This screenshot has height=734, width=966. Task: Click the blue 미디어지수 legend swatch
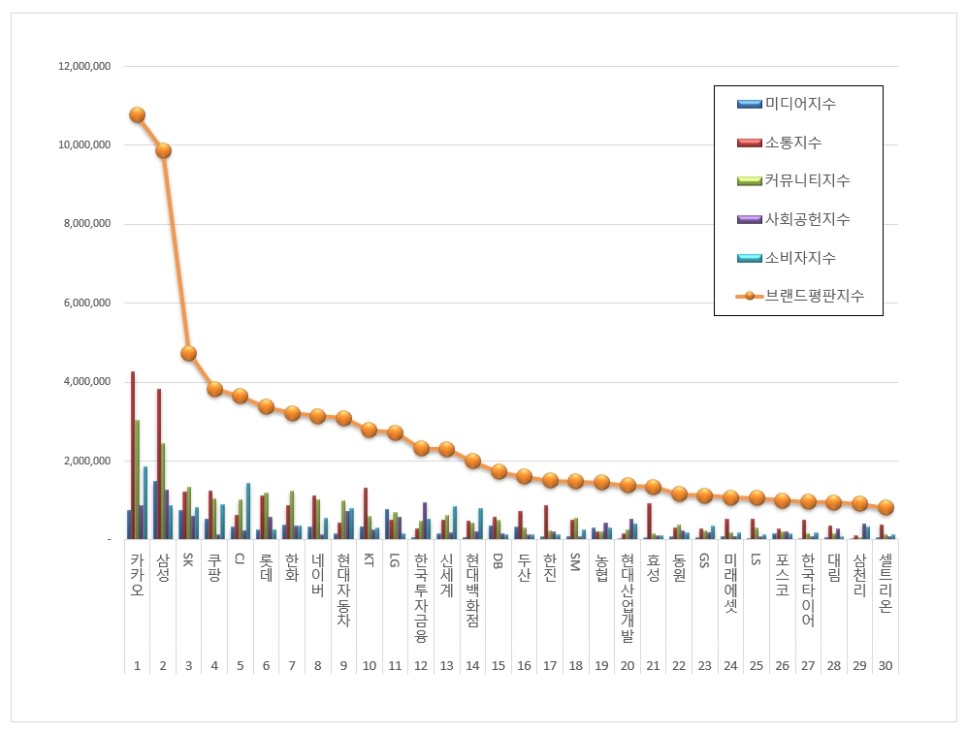pyautogui.click(x=749, y=104)
